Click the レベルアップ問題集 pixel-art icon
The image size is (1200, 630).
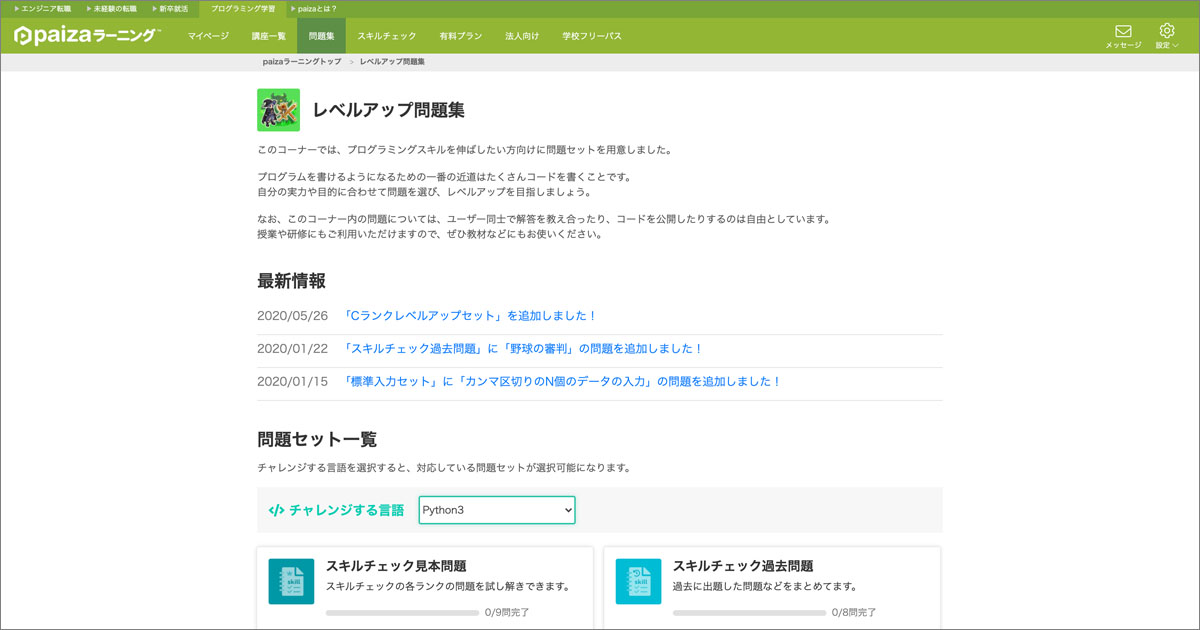point(278,110)
